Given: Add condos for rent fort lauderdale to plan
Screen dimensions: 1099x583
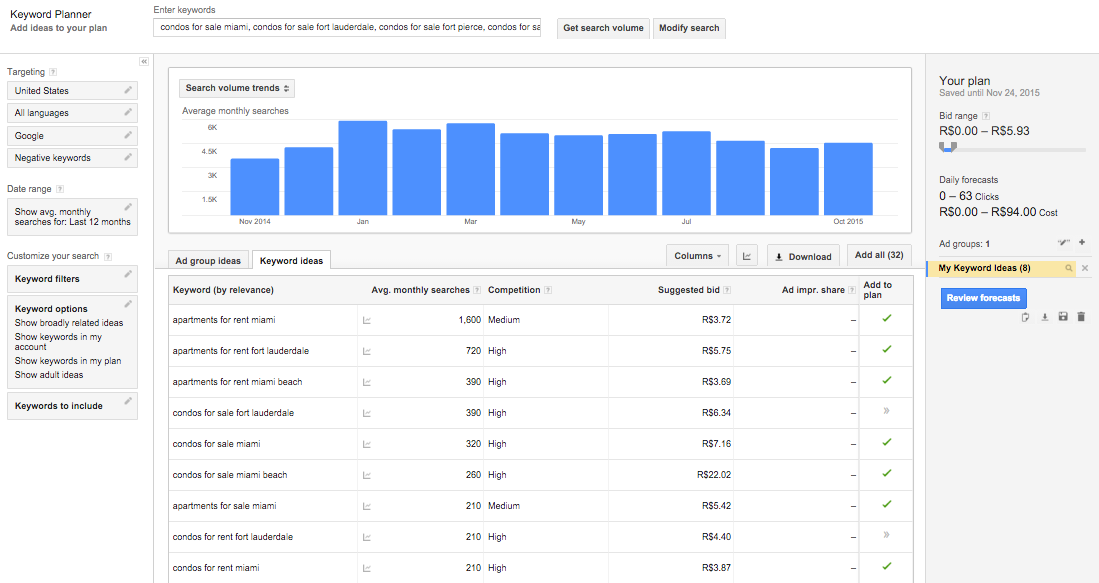Looking at the screenshot, I should [x=887, y=535].
